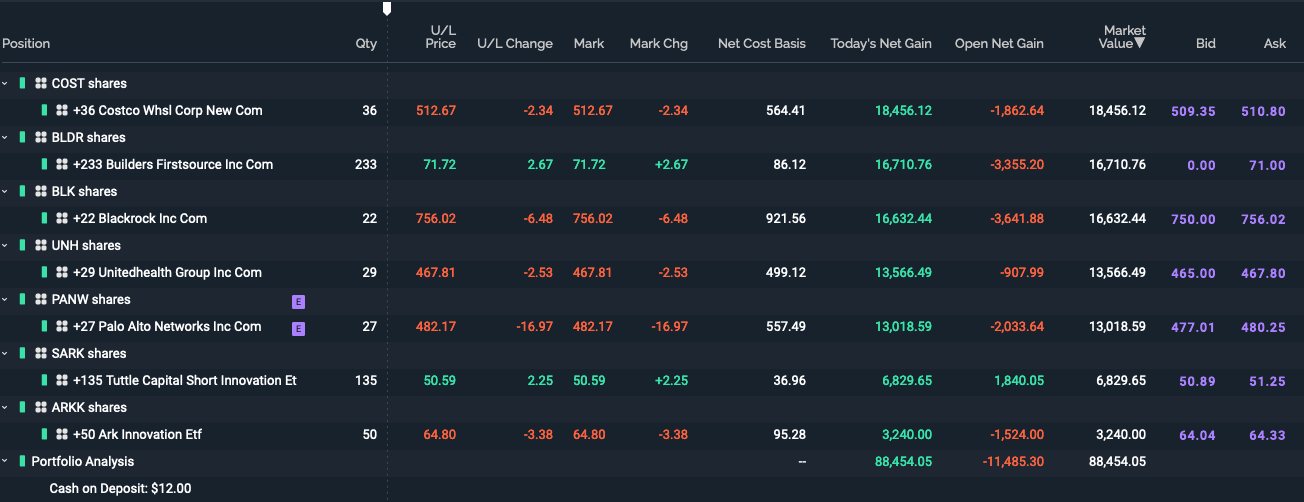Sort by the U/L Price column header

pyautogui.click(x=440, y=37)
